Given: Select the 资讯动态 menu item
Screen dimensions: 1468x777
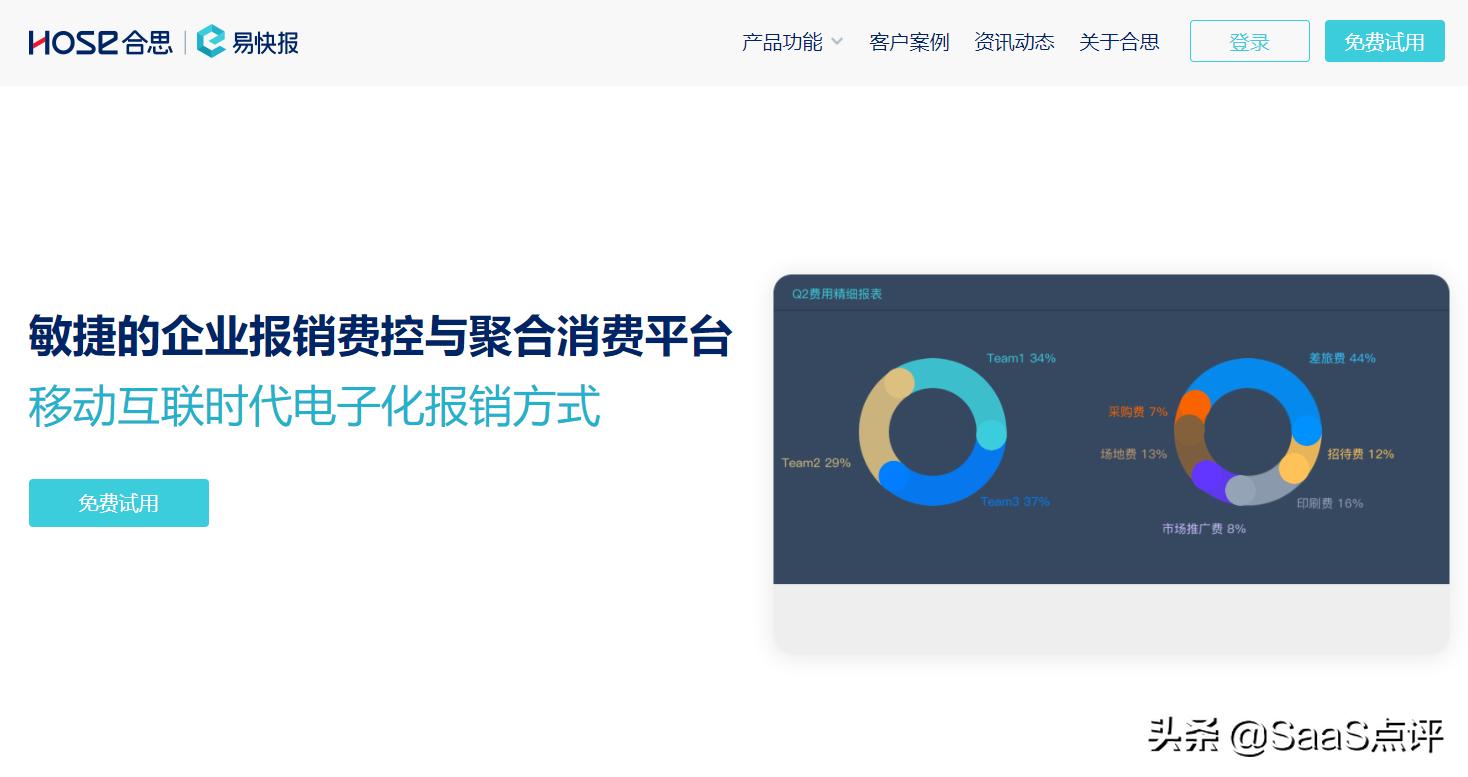Looking at the screenshot, I should click(x=1014, y=42).
